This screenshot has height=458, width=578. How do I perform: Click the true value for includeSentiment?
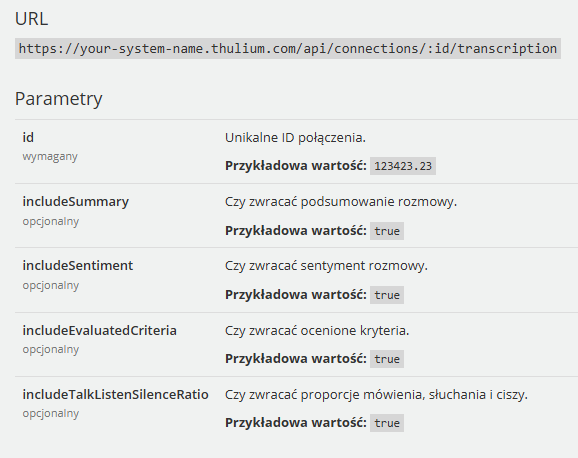click(x=387, y=295)
